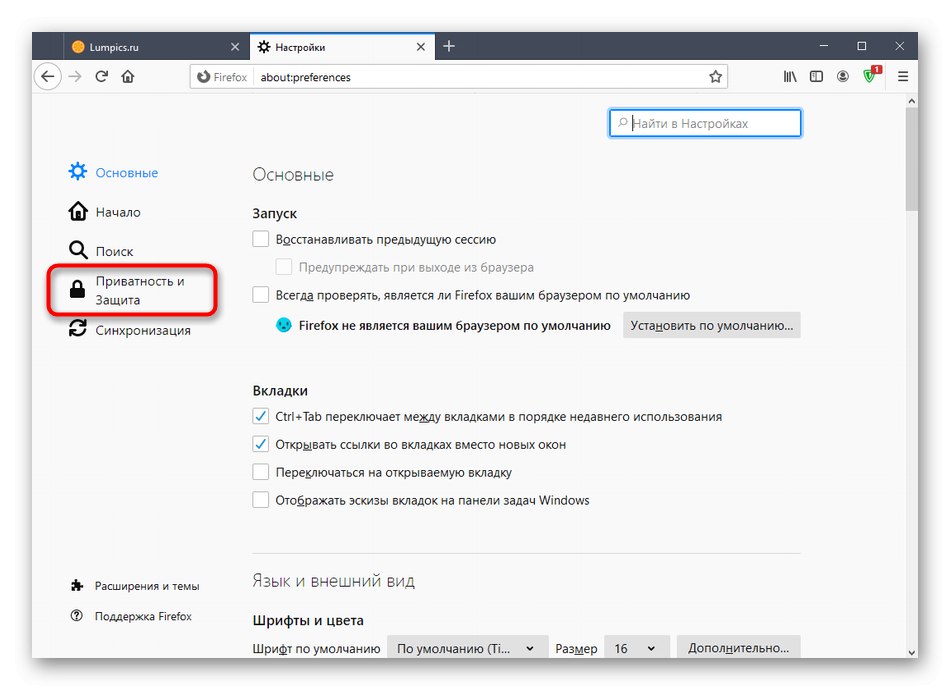
Task: Click the Шрифты и цвета heading
Action: [308, 620]
